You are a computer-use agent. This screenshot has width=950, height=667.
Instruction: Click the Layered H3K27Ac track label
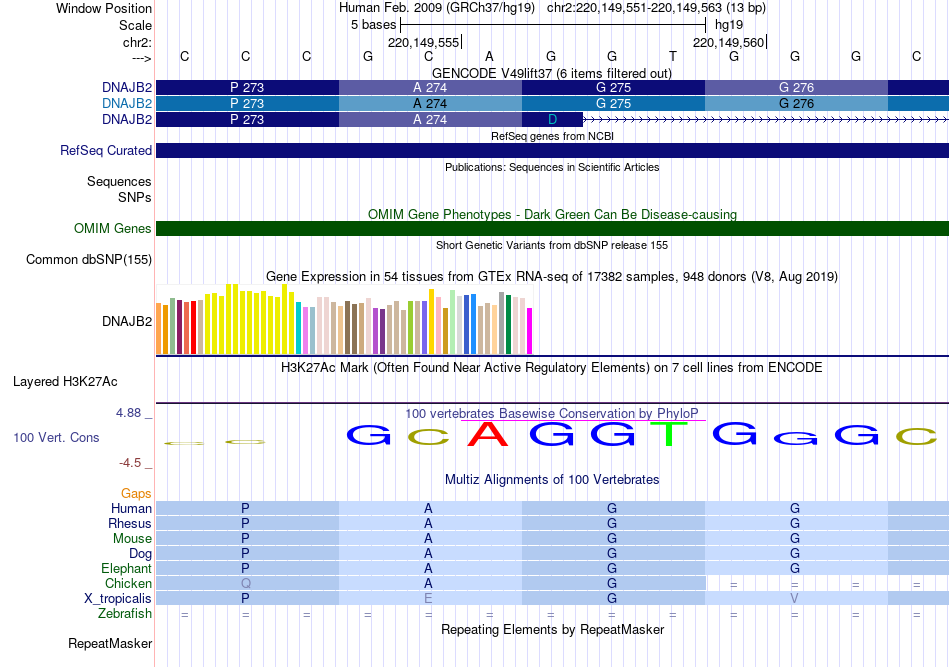(x=65, y=382)
